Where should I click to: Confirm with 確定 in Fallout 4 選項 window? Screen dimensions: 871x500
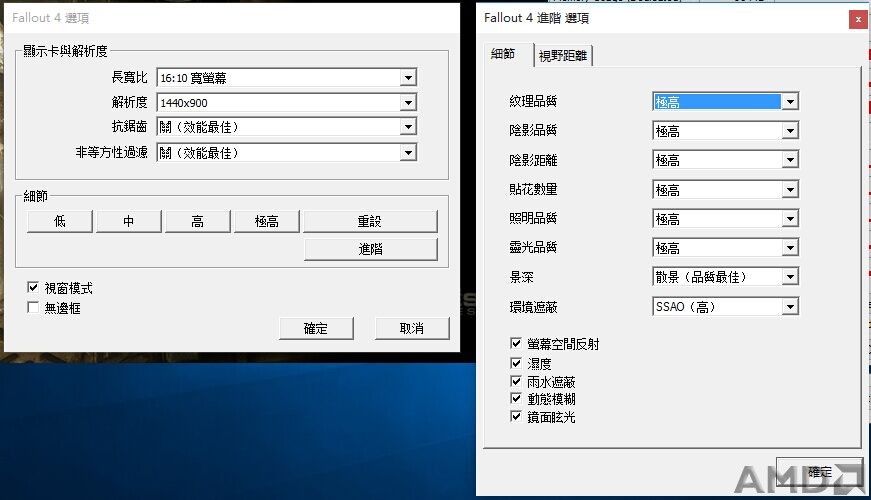point(316,328)
